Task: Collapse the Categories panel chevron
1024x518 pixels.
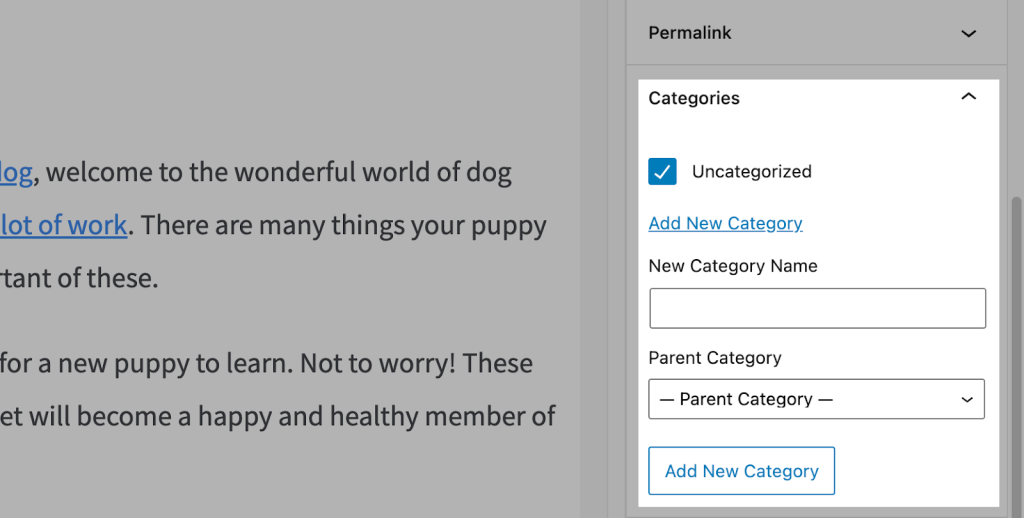Action: coord(968,98)
